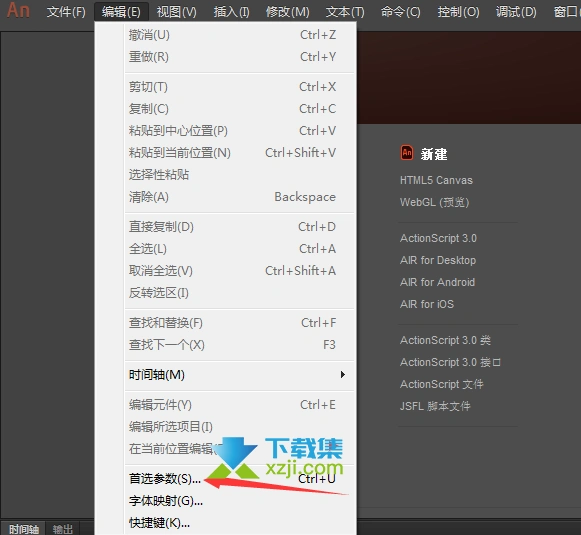Choose 粘贴到当前位置(N)
This screenshot has height=535, width=581.
point(239,153)
